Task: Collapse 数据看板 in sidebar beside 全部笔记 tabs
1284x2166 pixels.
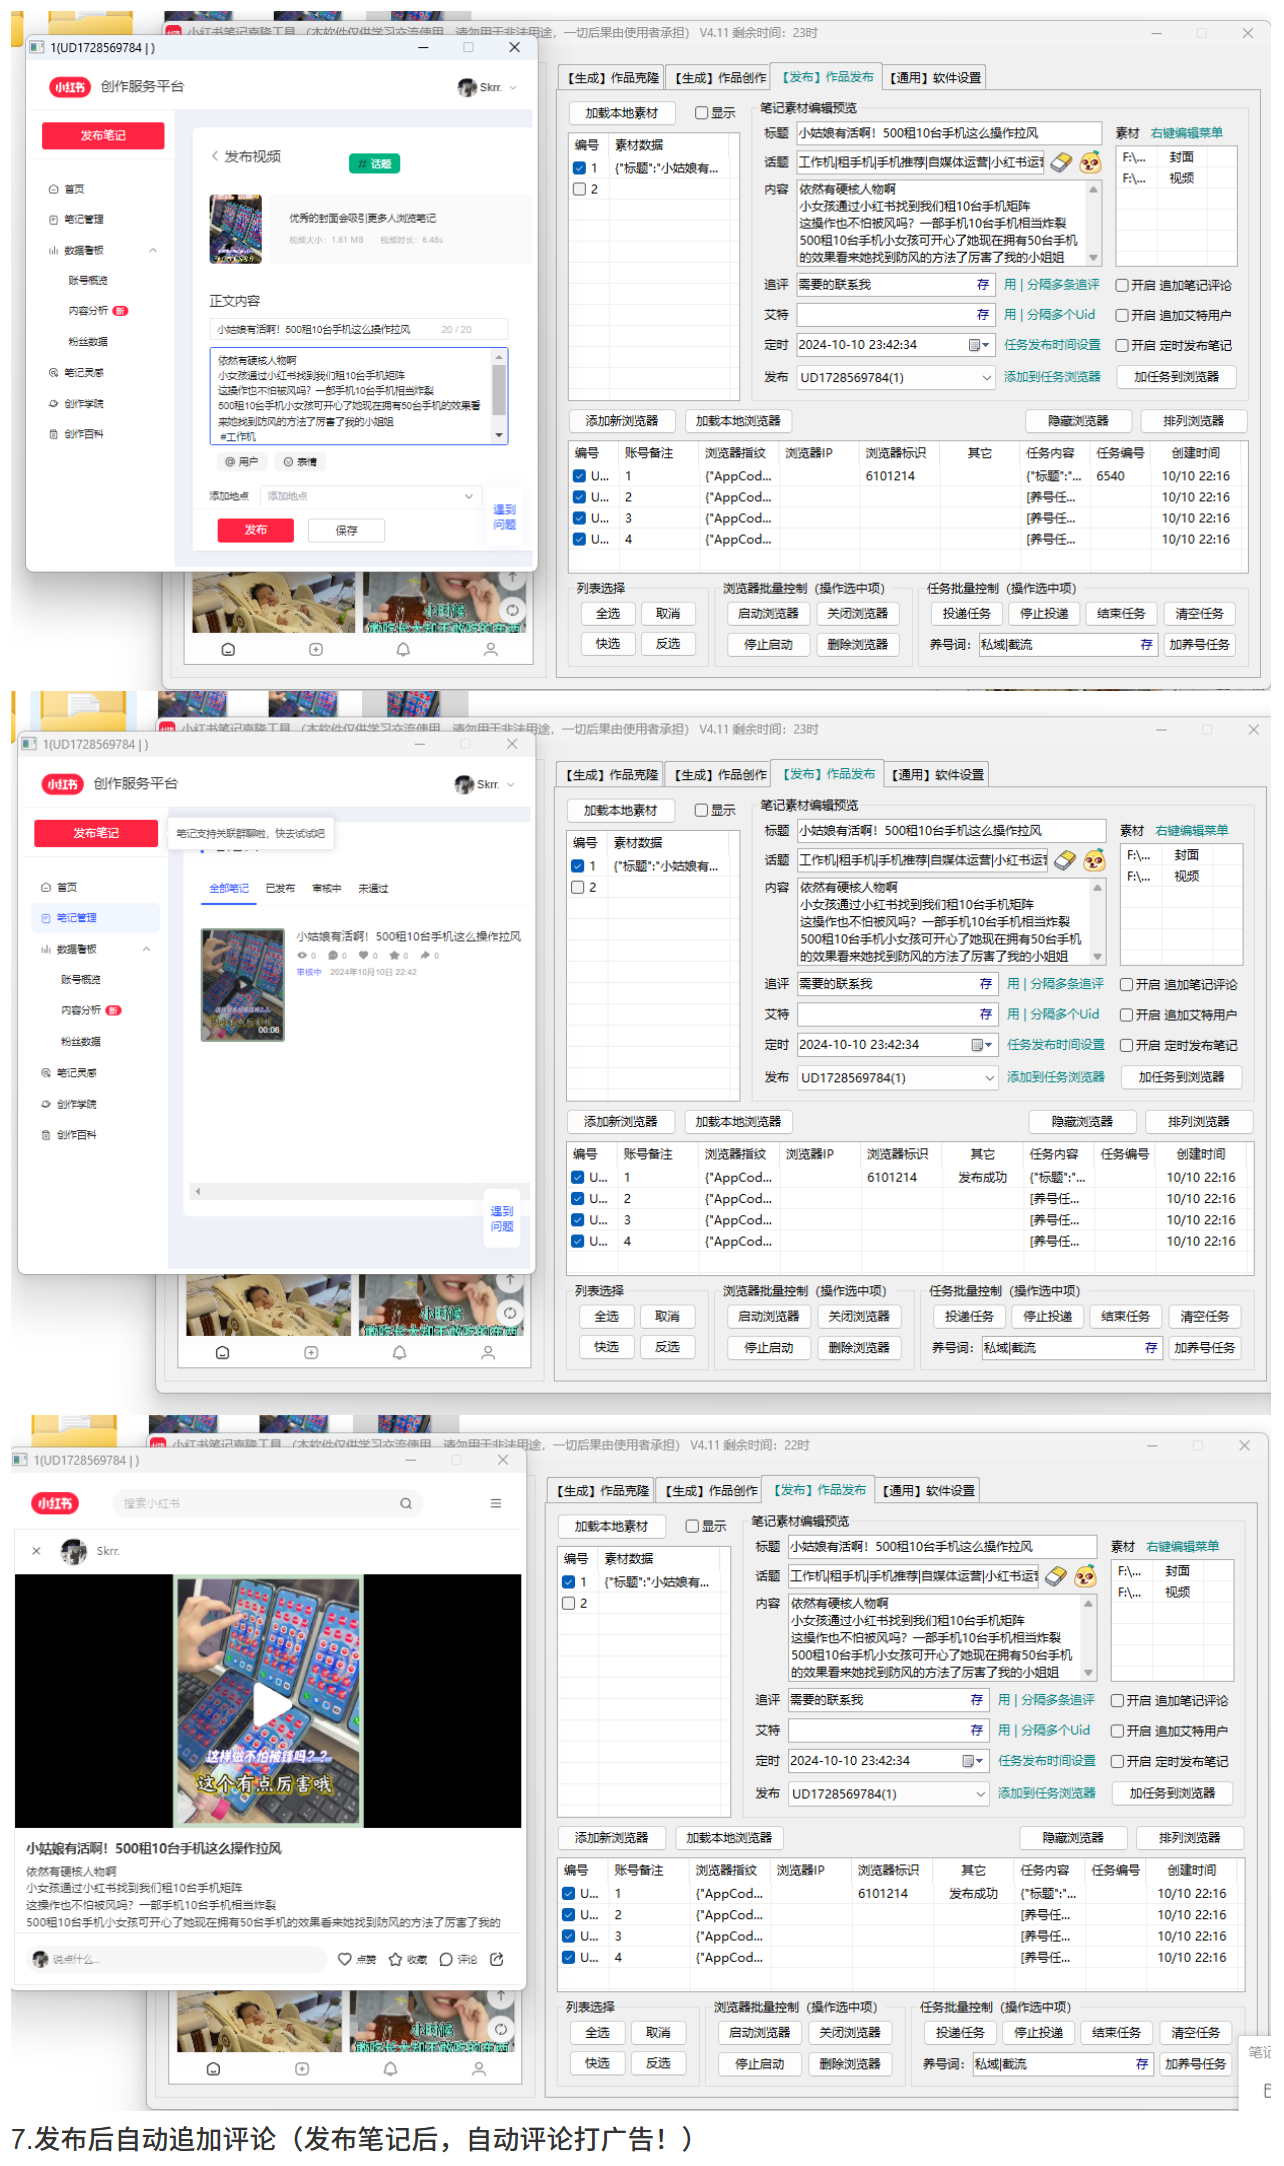Action: [x=146, y=949]
